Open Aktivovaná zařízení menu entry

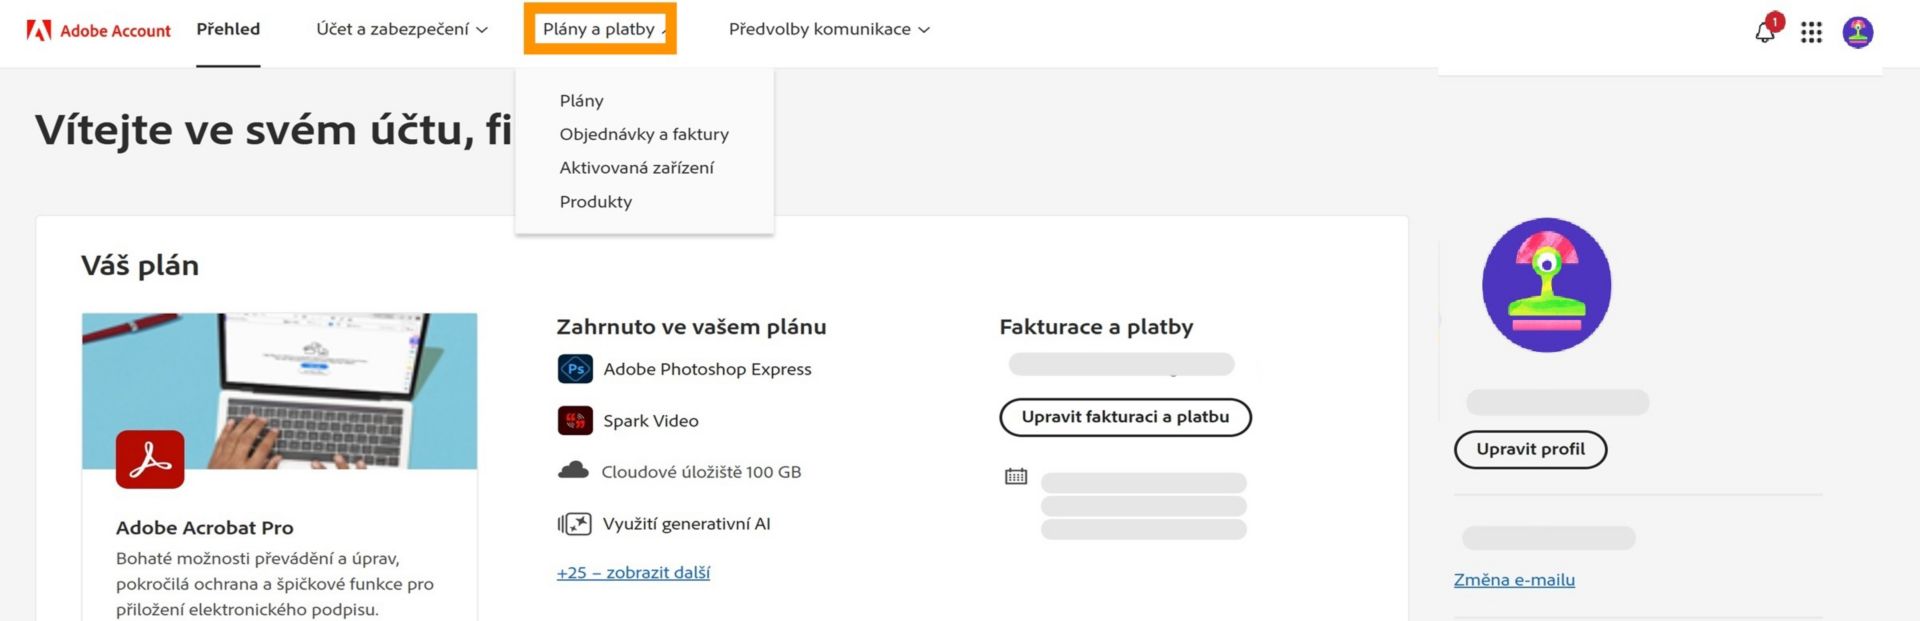[636, 167]
